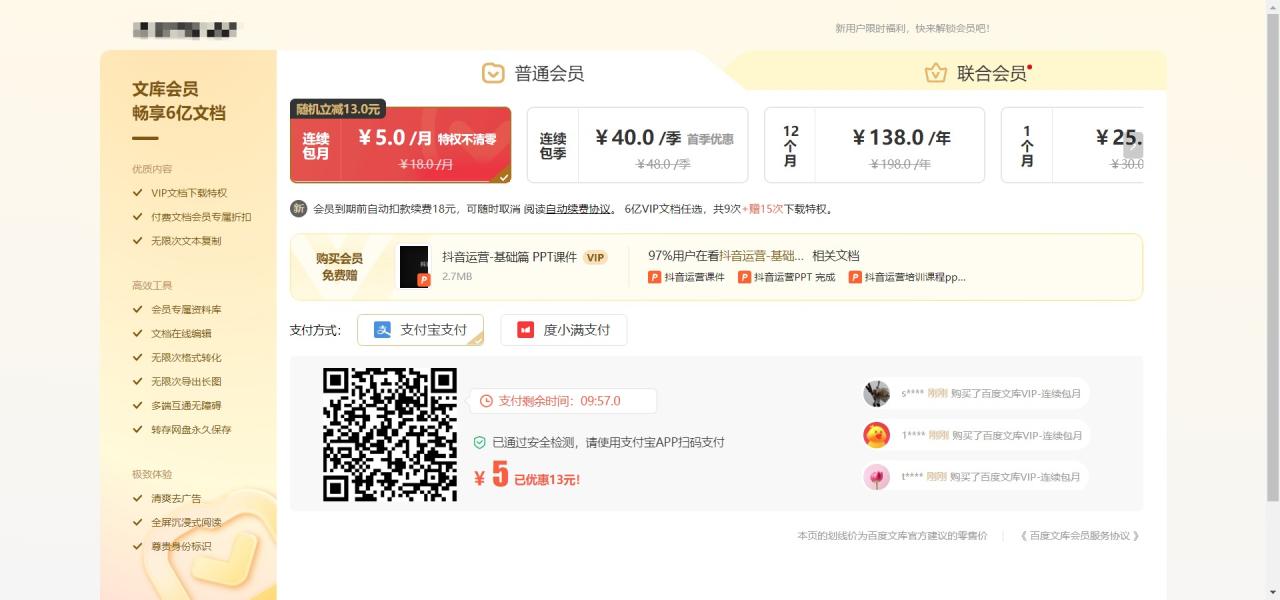Click PPT icon beside 抖音运营课件
The width and height of the screenshot is (1280, 600).
pyautogui.click(x=655, y=277)
